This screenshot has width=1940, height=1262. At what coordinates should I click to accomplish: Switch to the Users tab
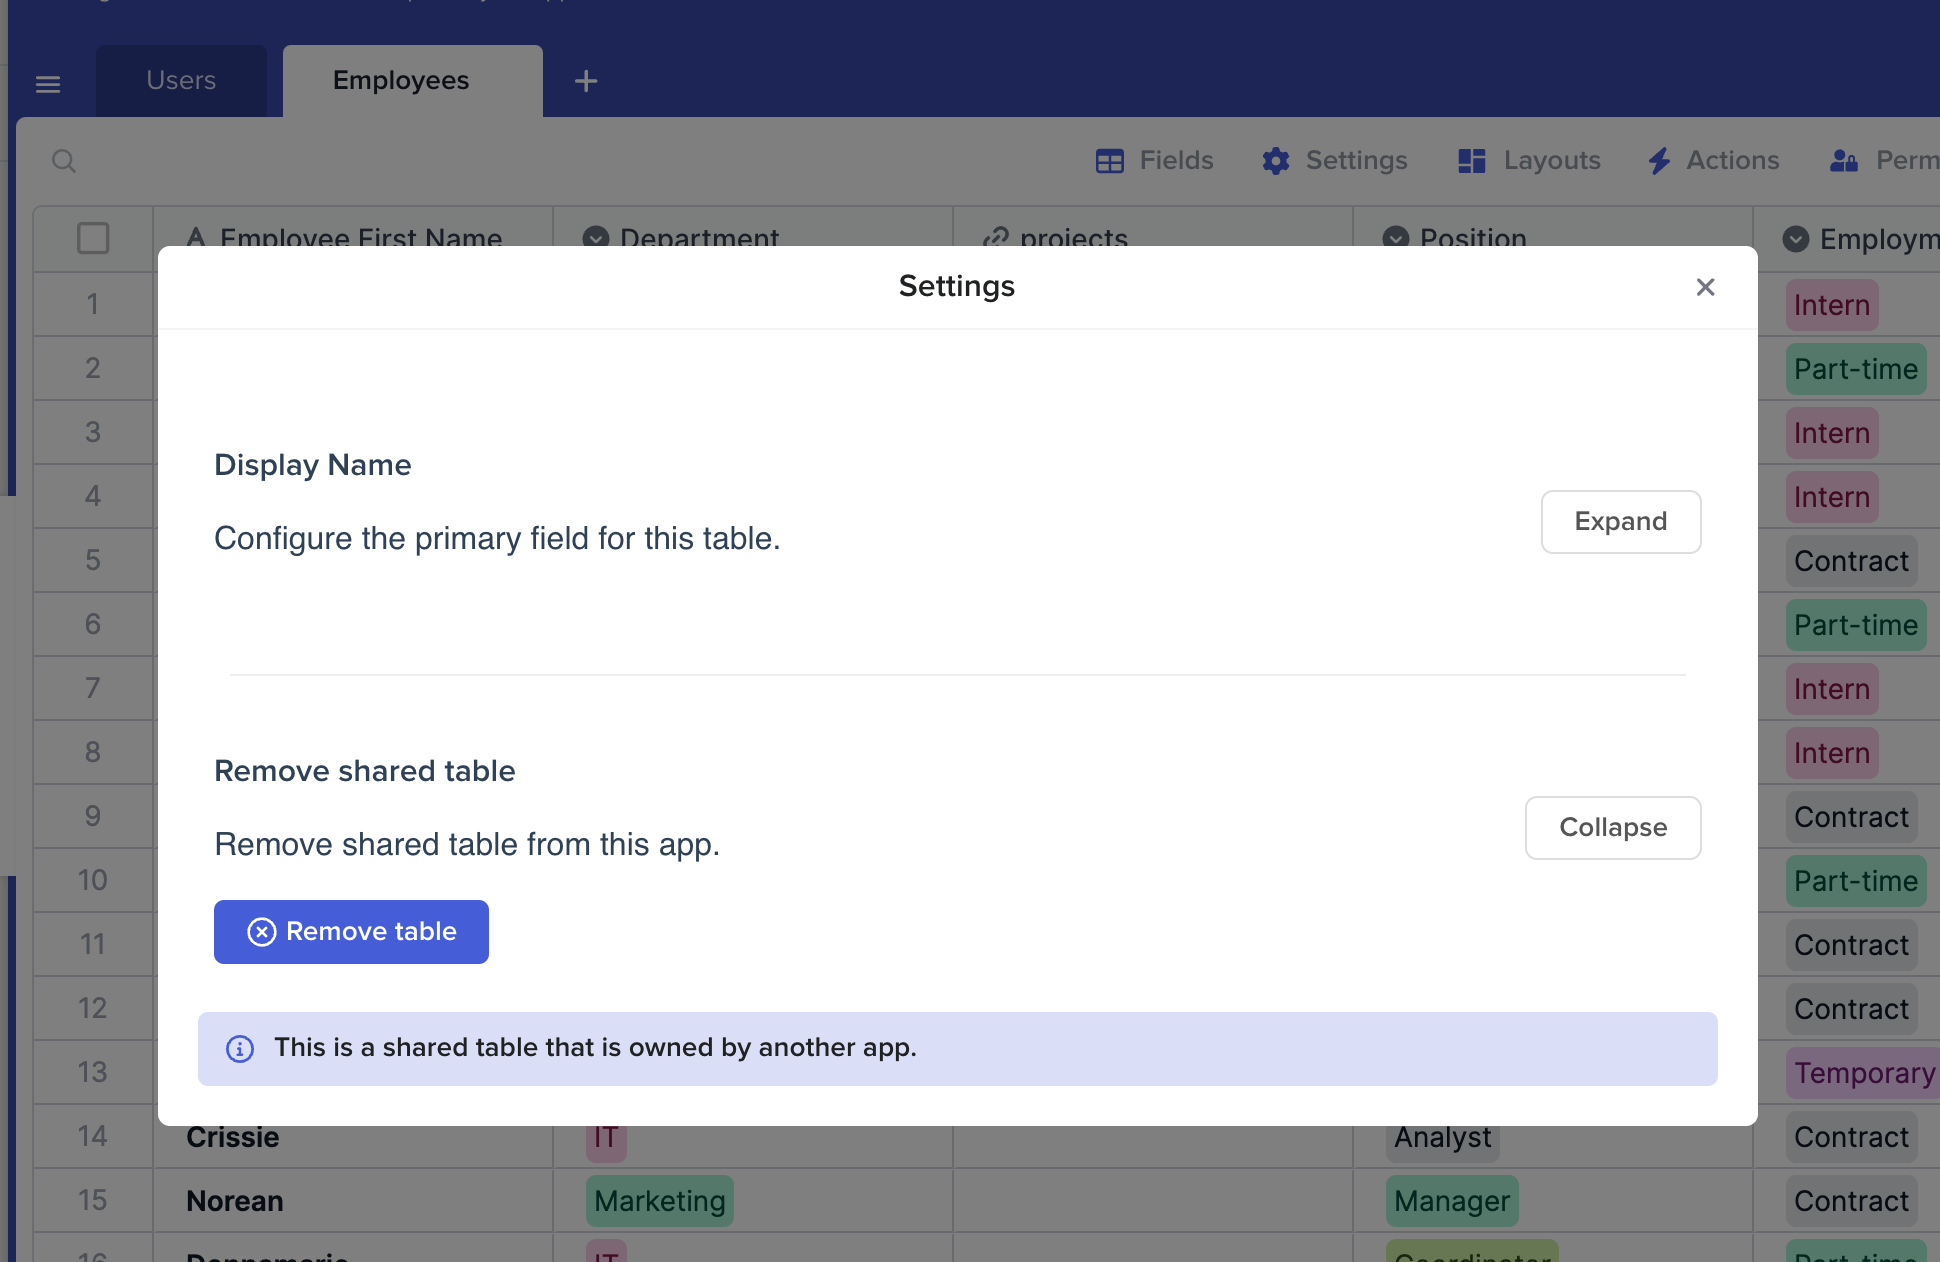[x=181, y=81]
